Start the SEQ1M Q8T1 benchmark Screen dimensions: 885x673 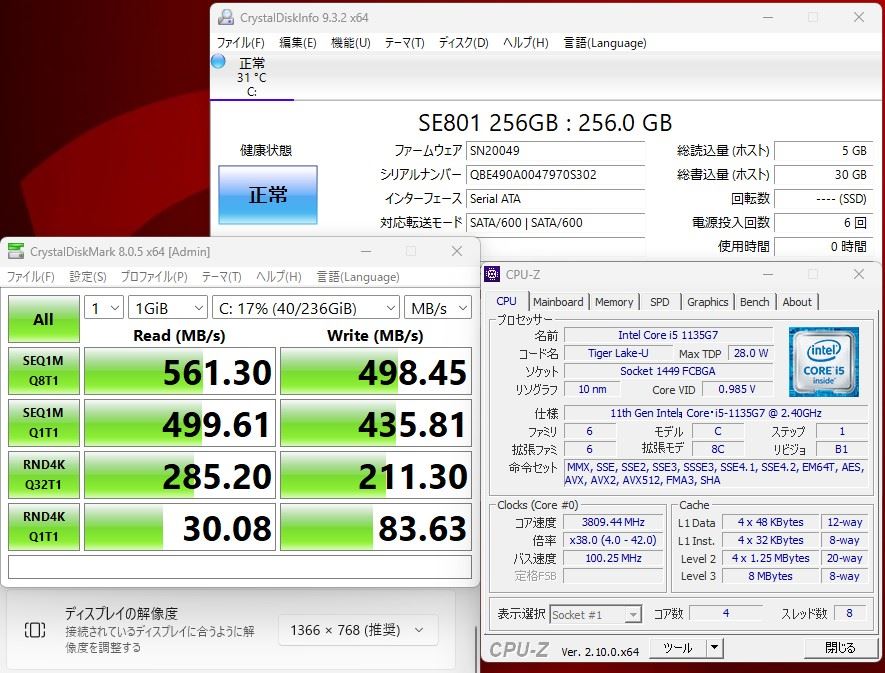point(43,371)
